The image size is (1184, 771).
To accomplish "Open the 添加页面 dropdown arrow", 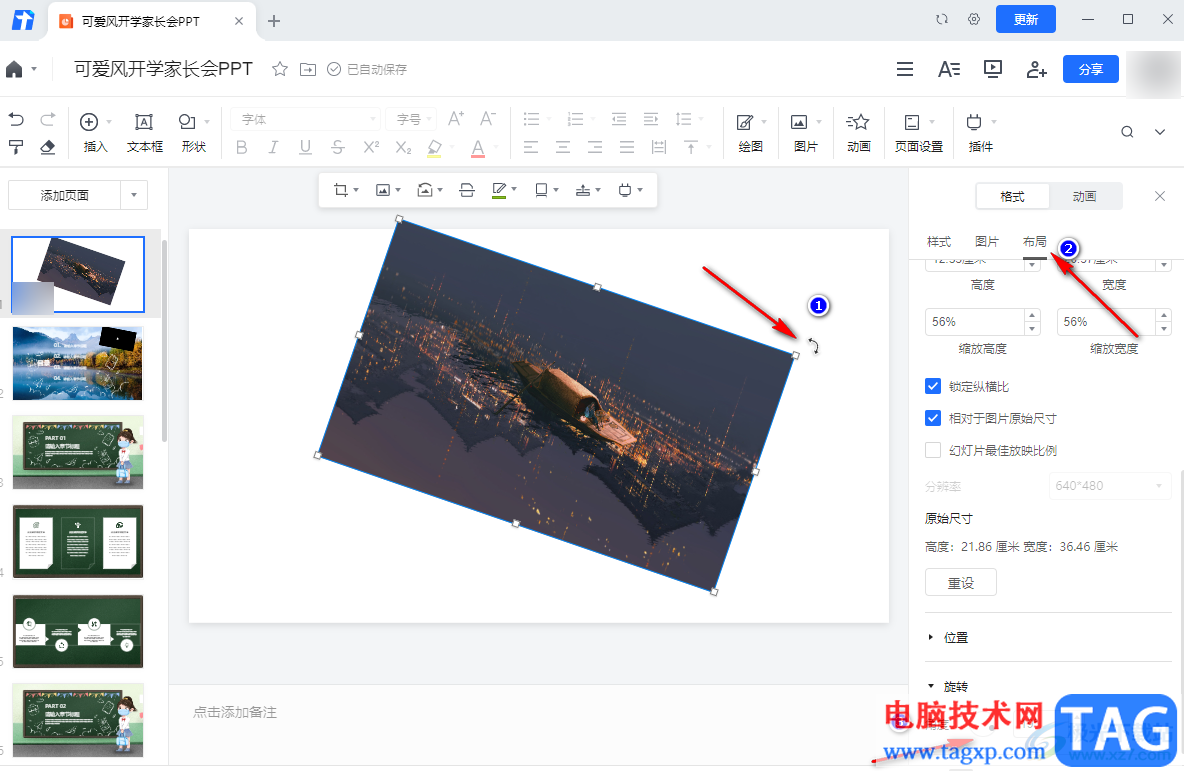I will [x=134, y=195].
